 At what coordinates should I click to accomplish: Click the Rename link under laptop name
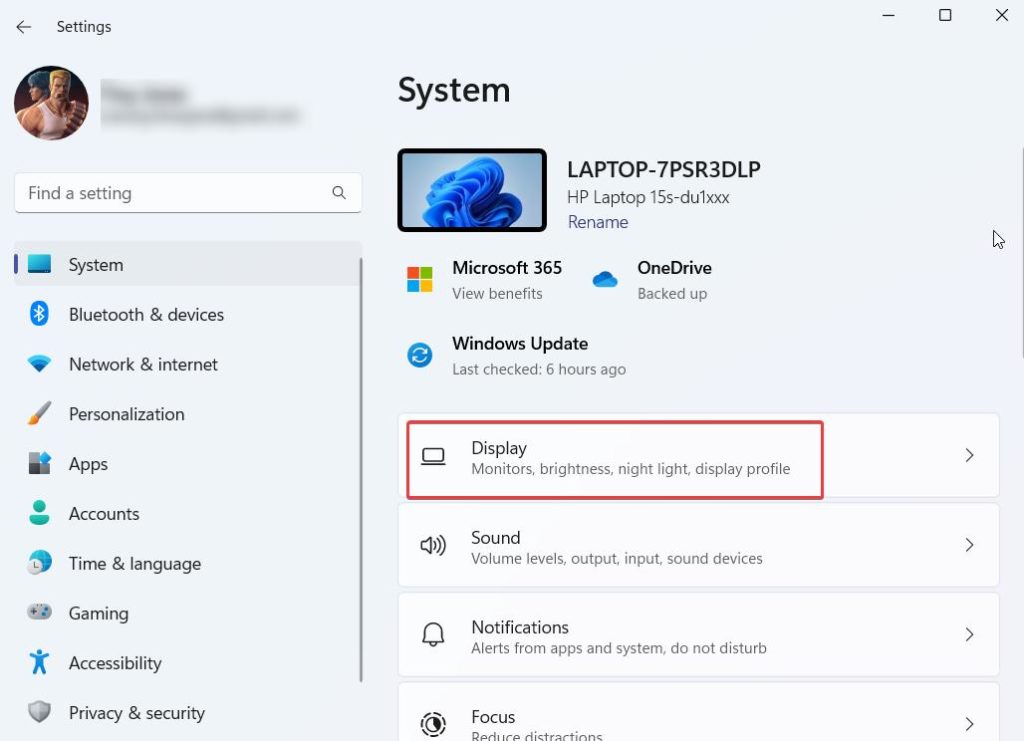click(598, 223)
